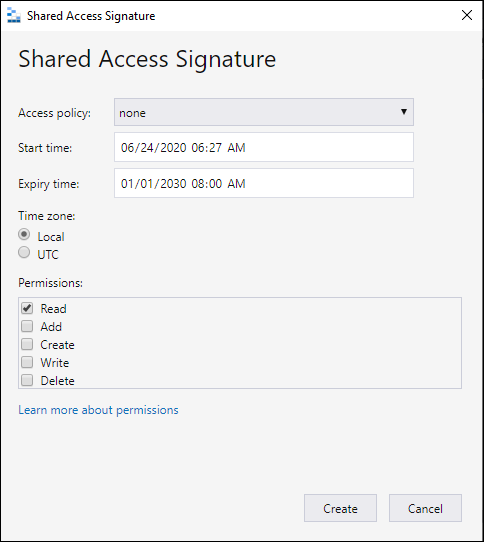Click the UTC label text
This screenshot has width=484, height=542.
pyautogui.click(x=48, y=255)
